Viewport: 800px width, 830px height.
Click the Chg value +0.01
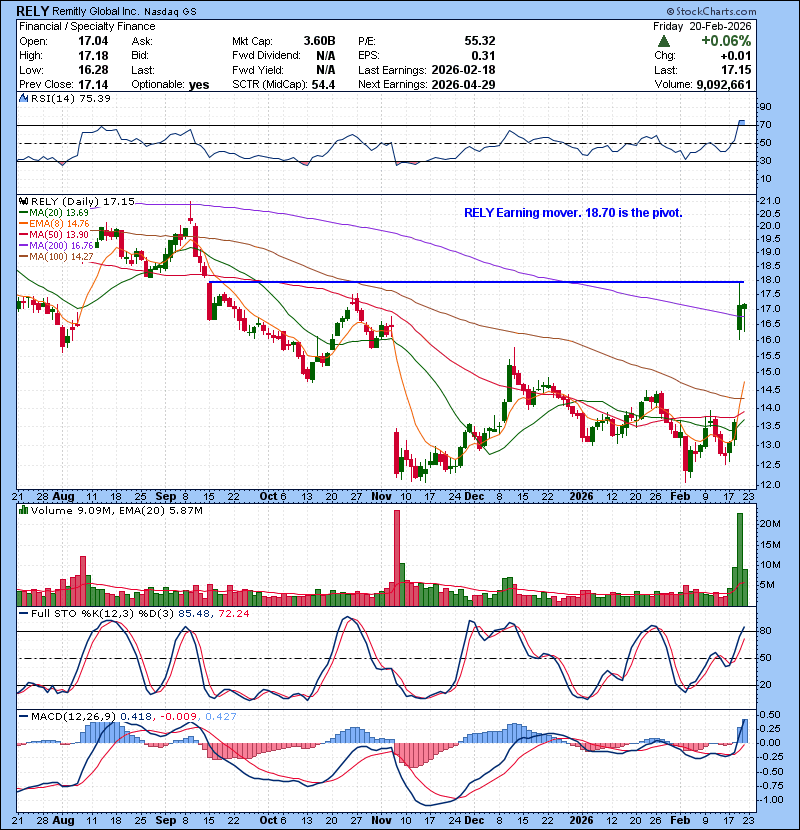735,56
